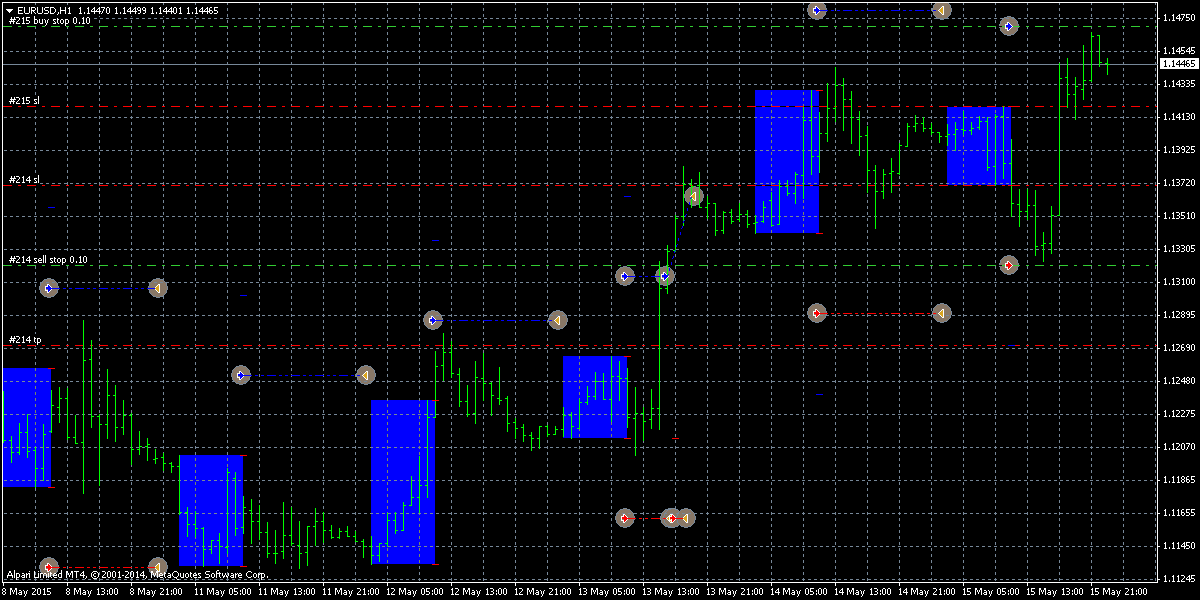Click the yellow close arrow of the 12 May buy trade

click(x=557, y=320)
